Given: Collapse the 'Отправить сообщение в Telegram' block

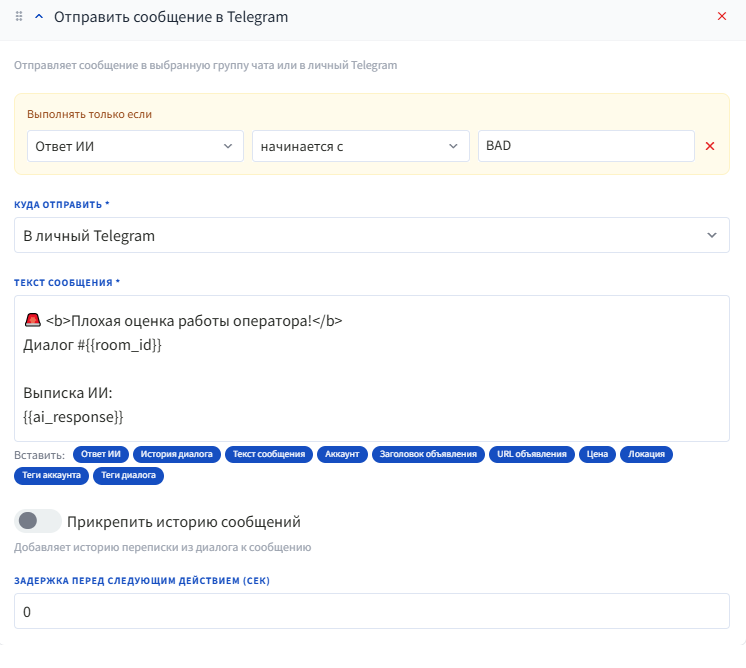Looking at the screenshot, I should [x=39, y=17].
